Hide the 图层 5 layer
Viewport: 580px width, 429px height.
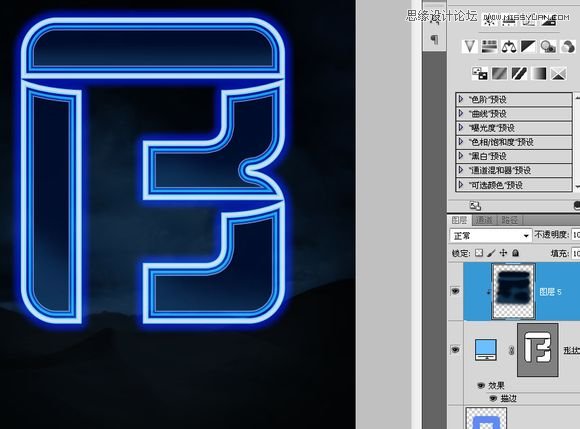(455, 291)
